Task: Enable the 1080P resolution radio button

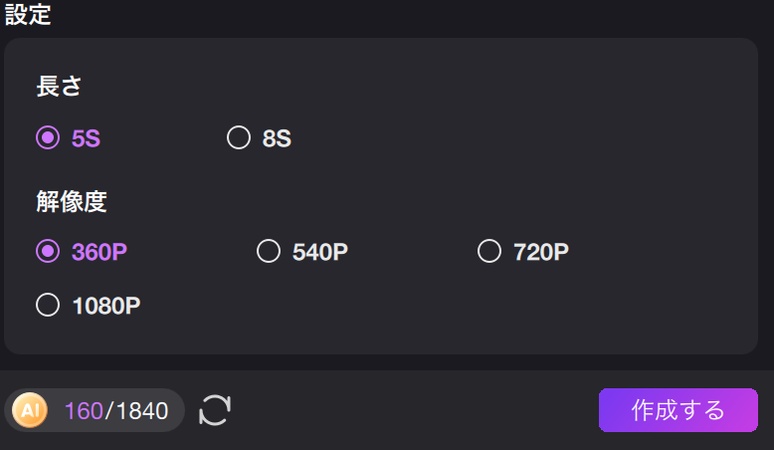Action: pos(47,305)
